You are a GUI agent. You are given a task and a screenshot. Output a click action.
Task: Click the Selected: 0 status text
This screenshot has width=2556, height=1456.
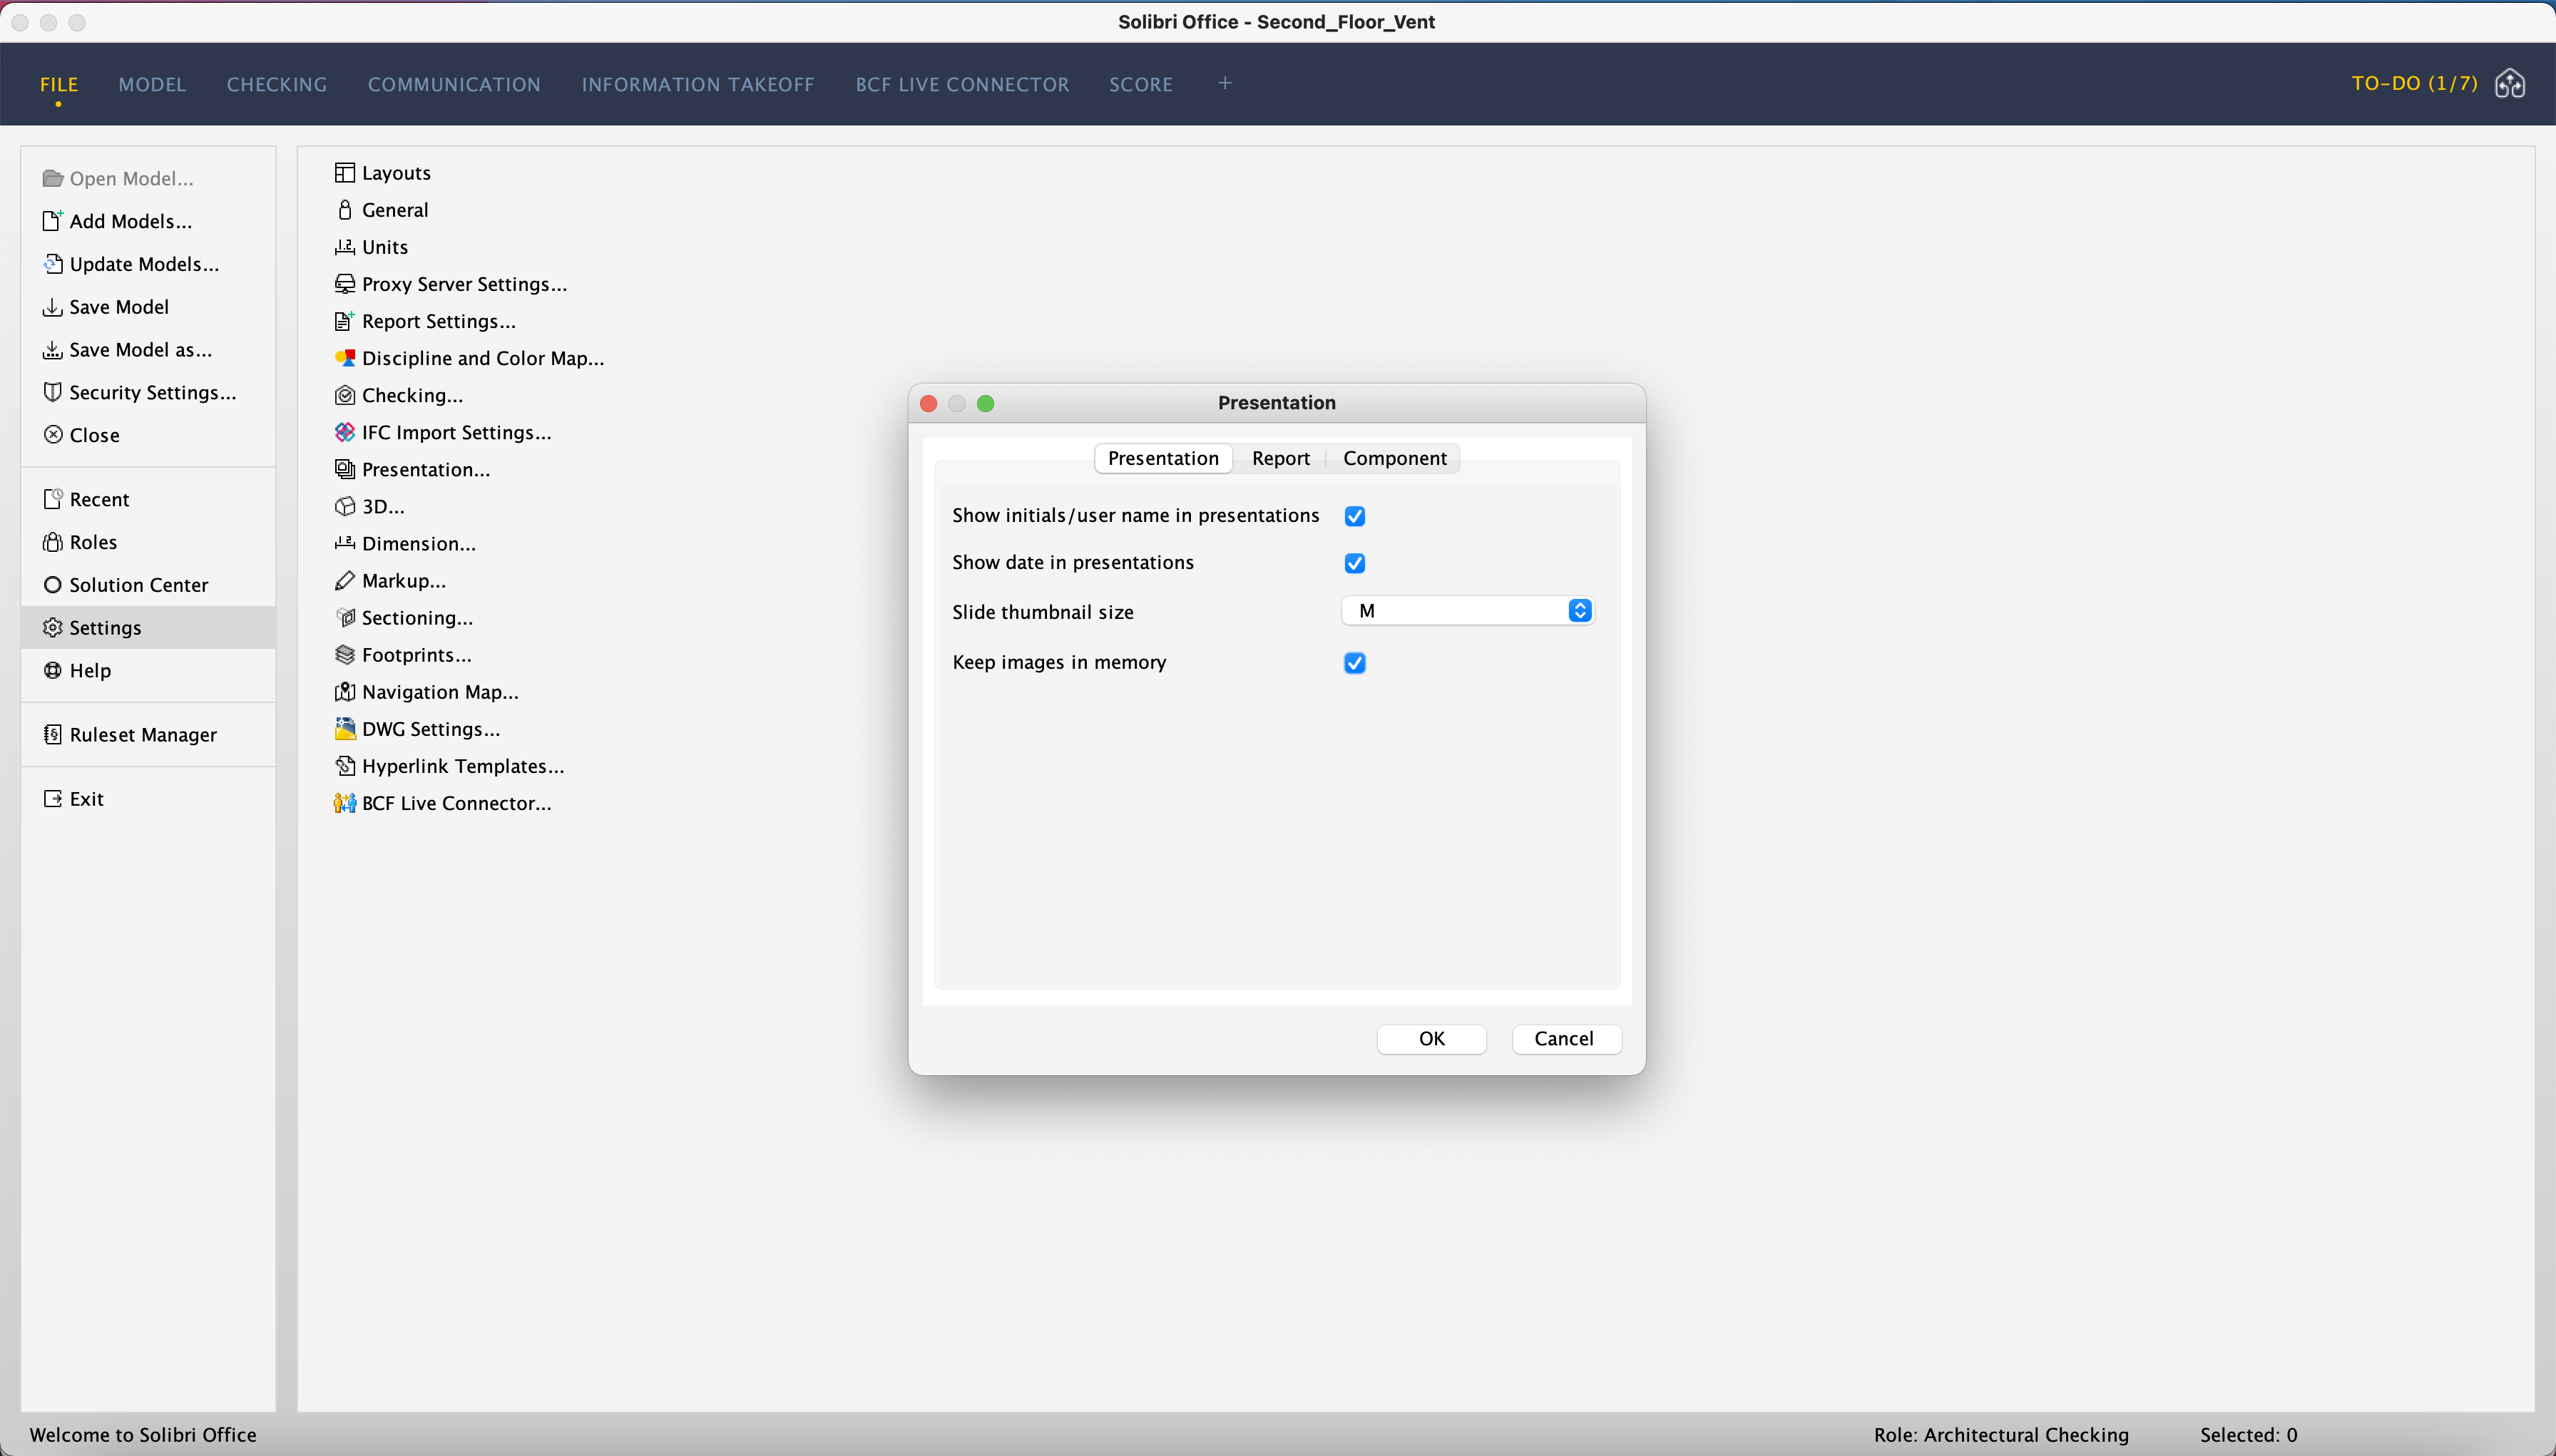2248,1434
